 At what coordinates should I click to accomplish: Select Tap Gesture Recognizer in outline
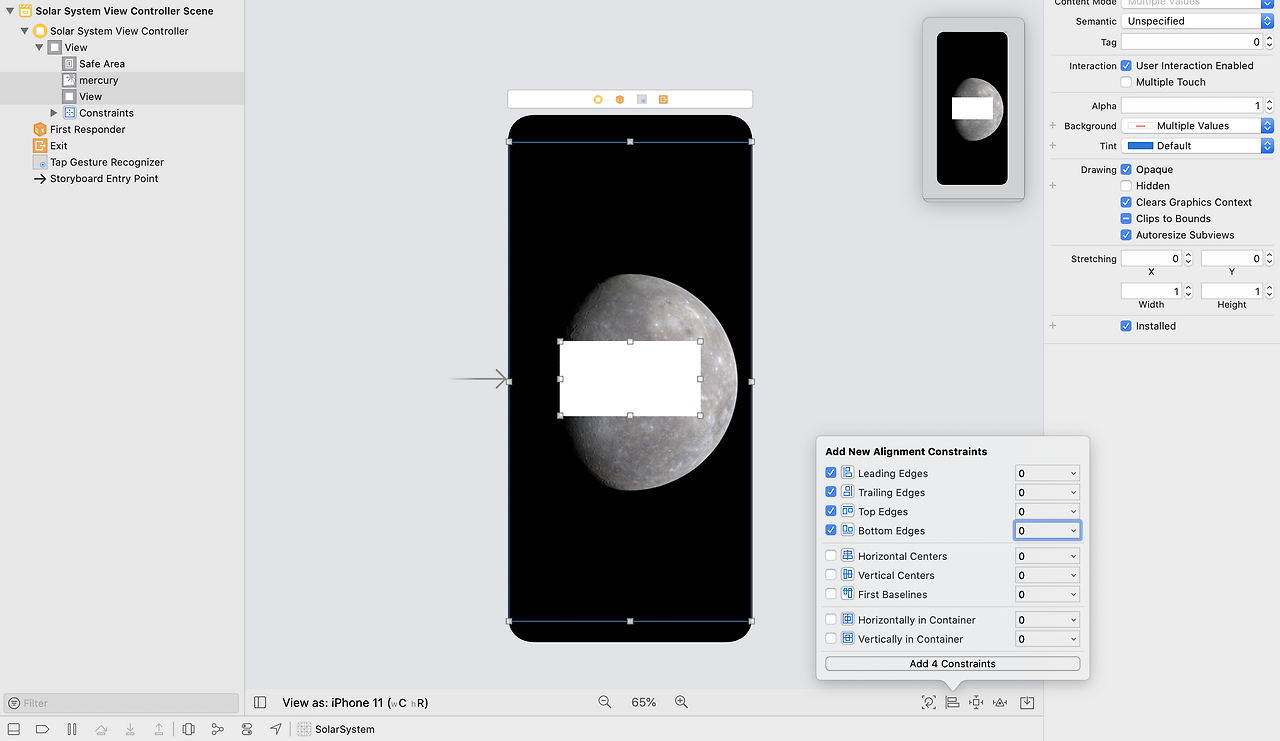(x=107, y=162)
